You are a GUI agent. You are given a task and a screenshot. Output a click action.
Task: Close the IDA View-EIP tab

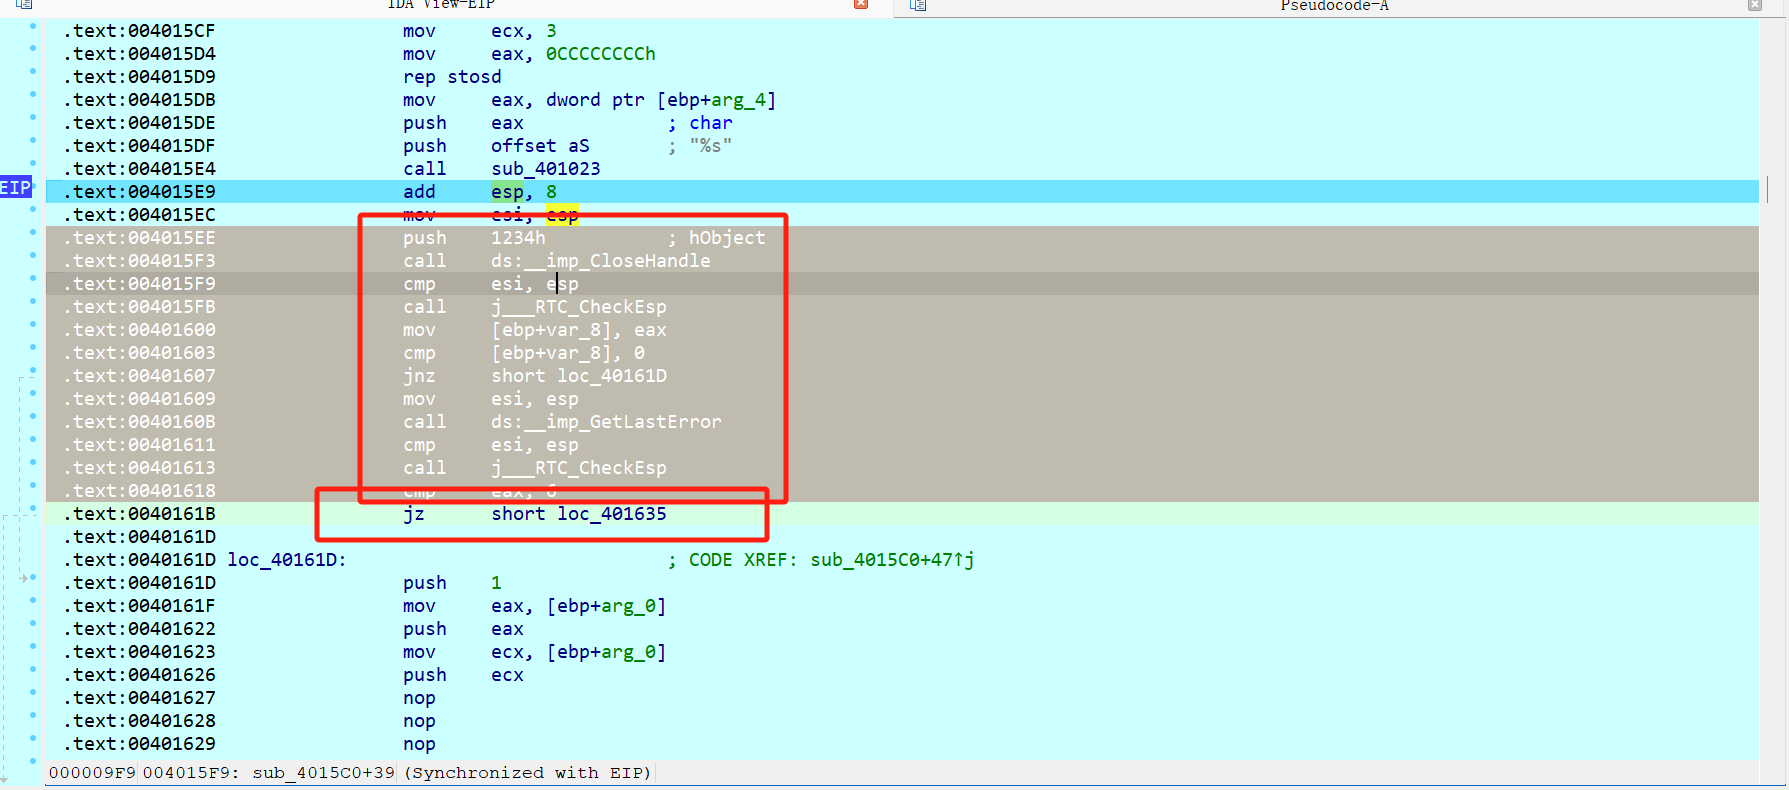click(860, 5)
